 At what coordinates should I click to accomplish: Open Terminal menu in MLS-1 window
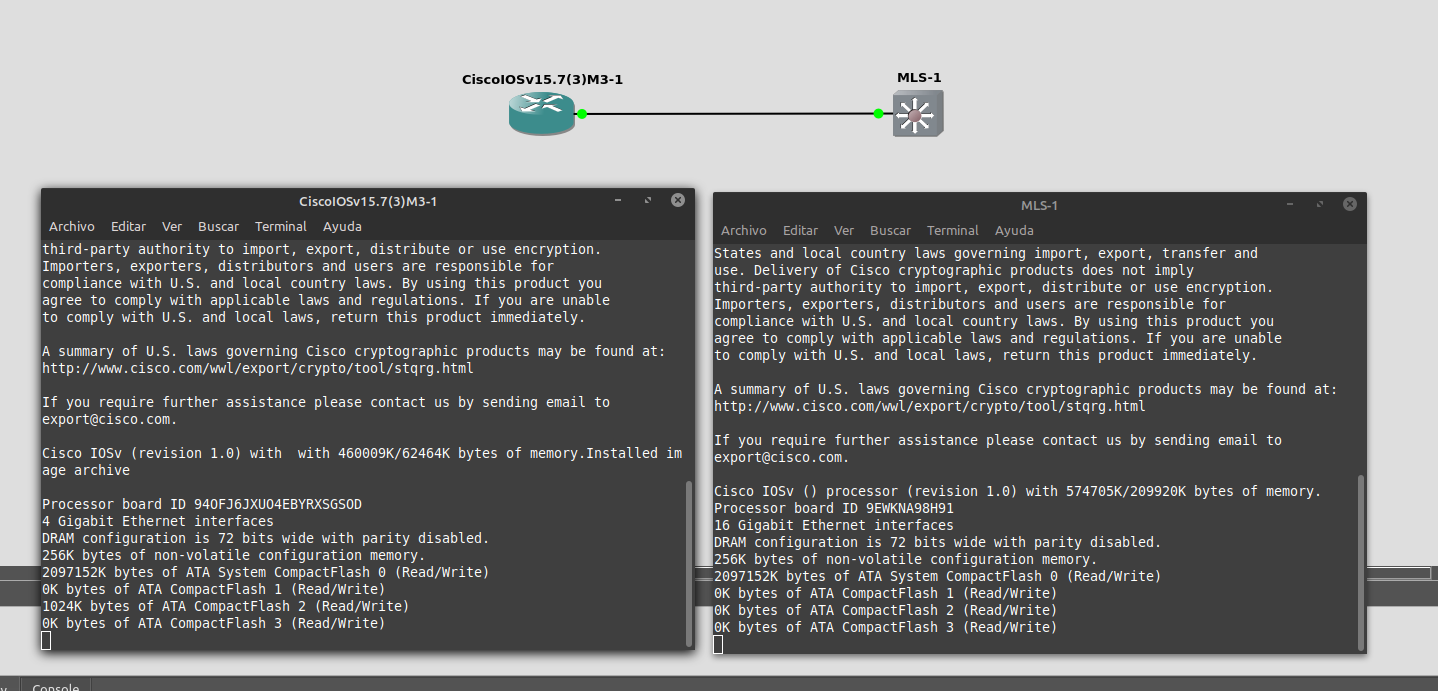pos(952,231)
